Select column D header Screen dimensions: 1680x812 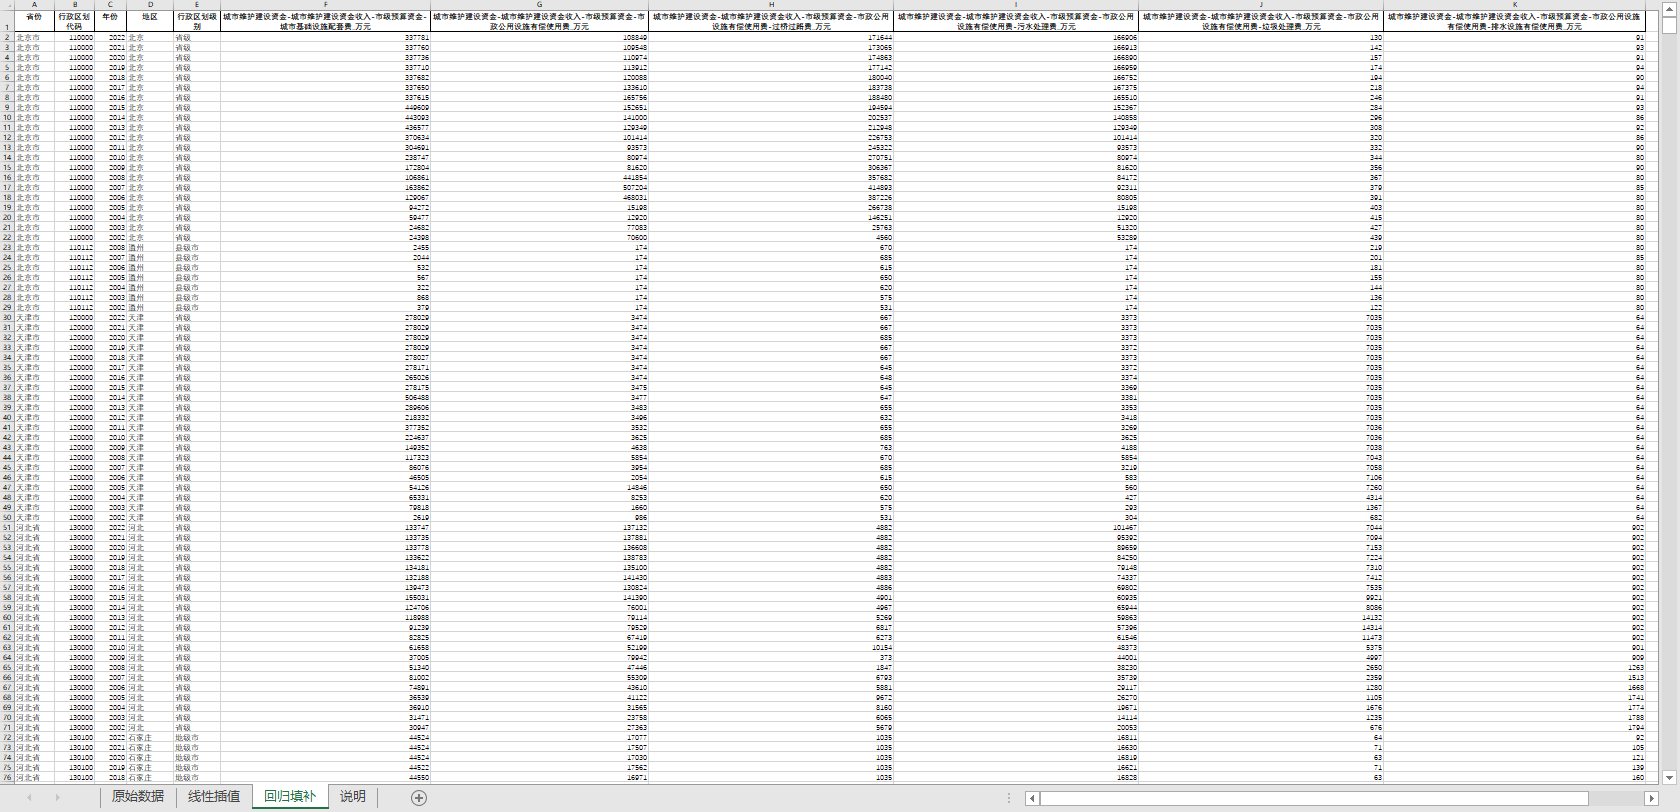[150, 5]
